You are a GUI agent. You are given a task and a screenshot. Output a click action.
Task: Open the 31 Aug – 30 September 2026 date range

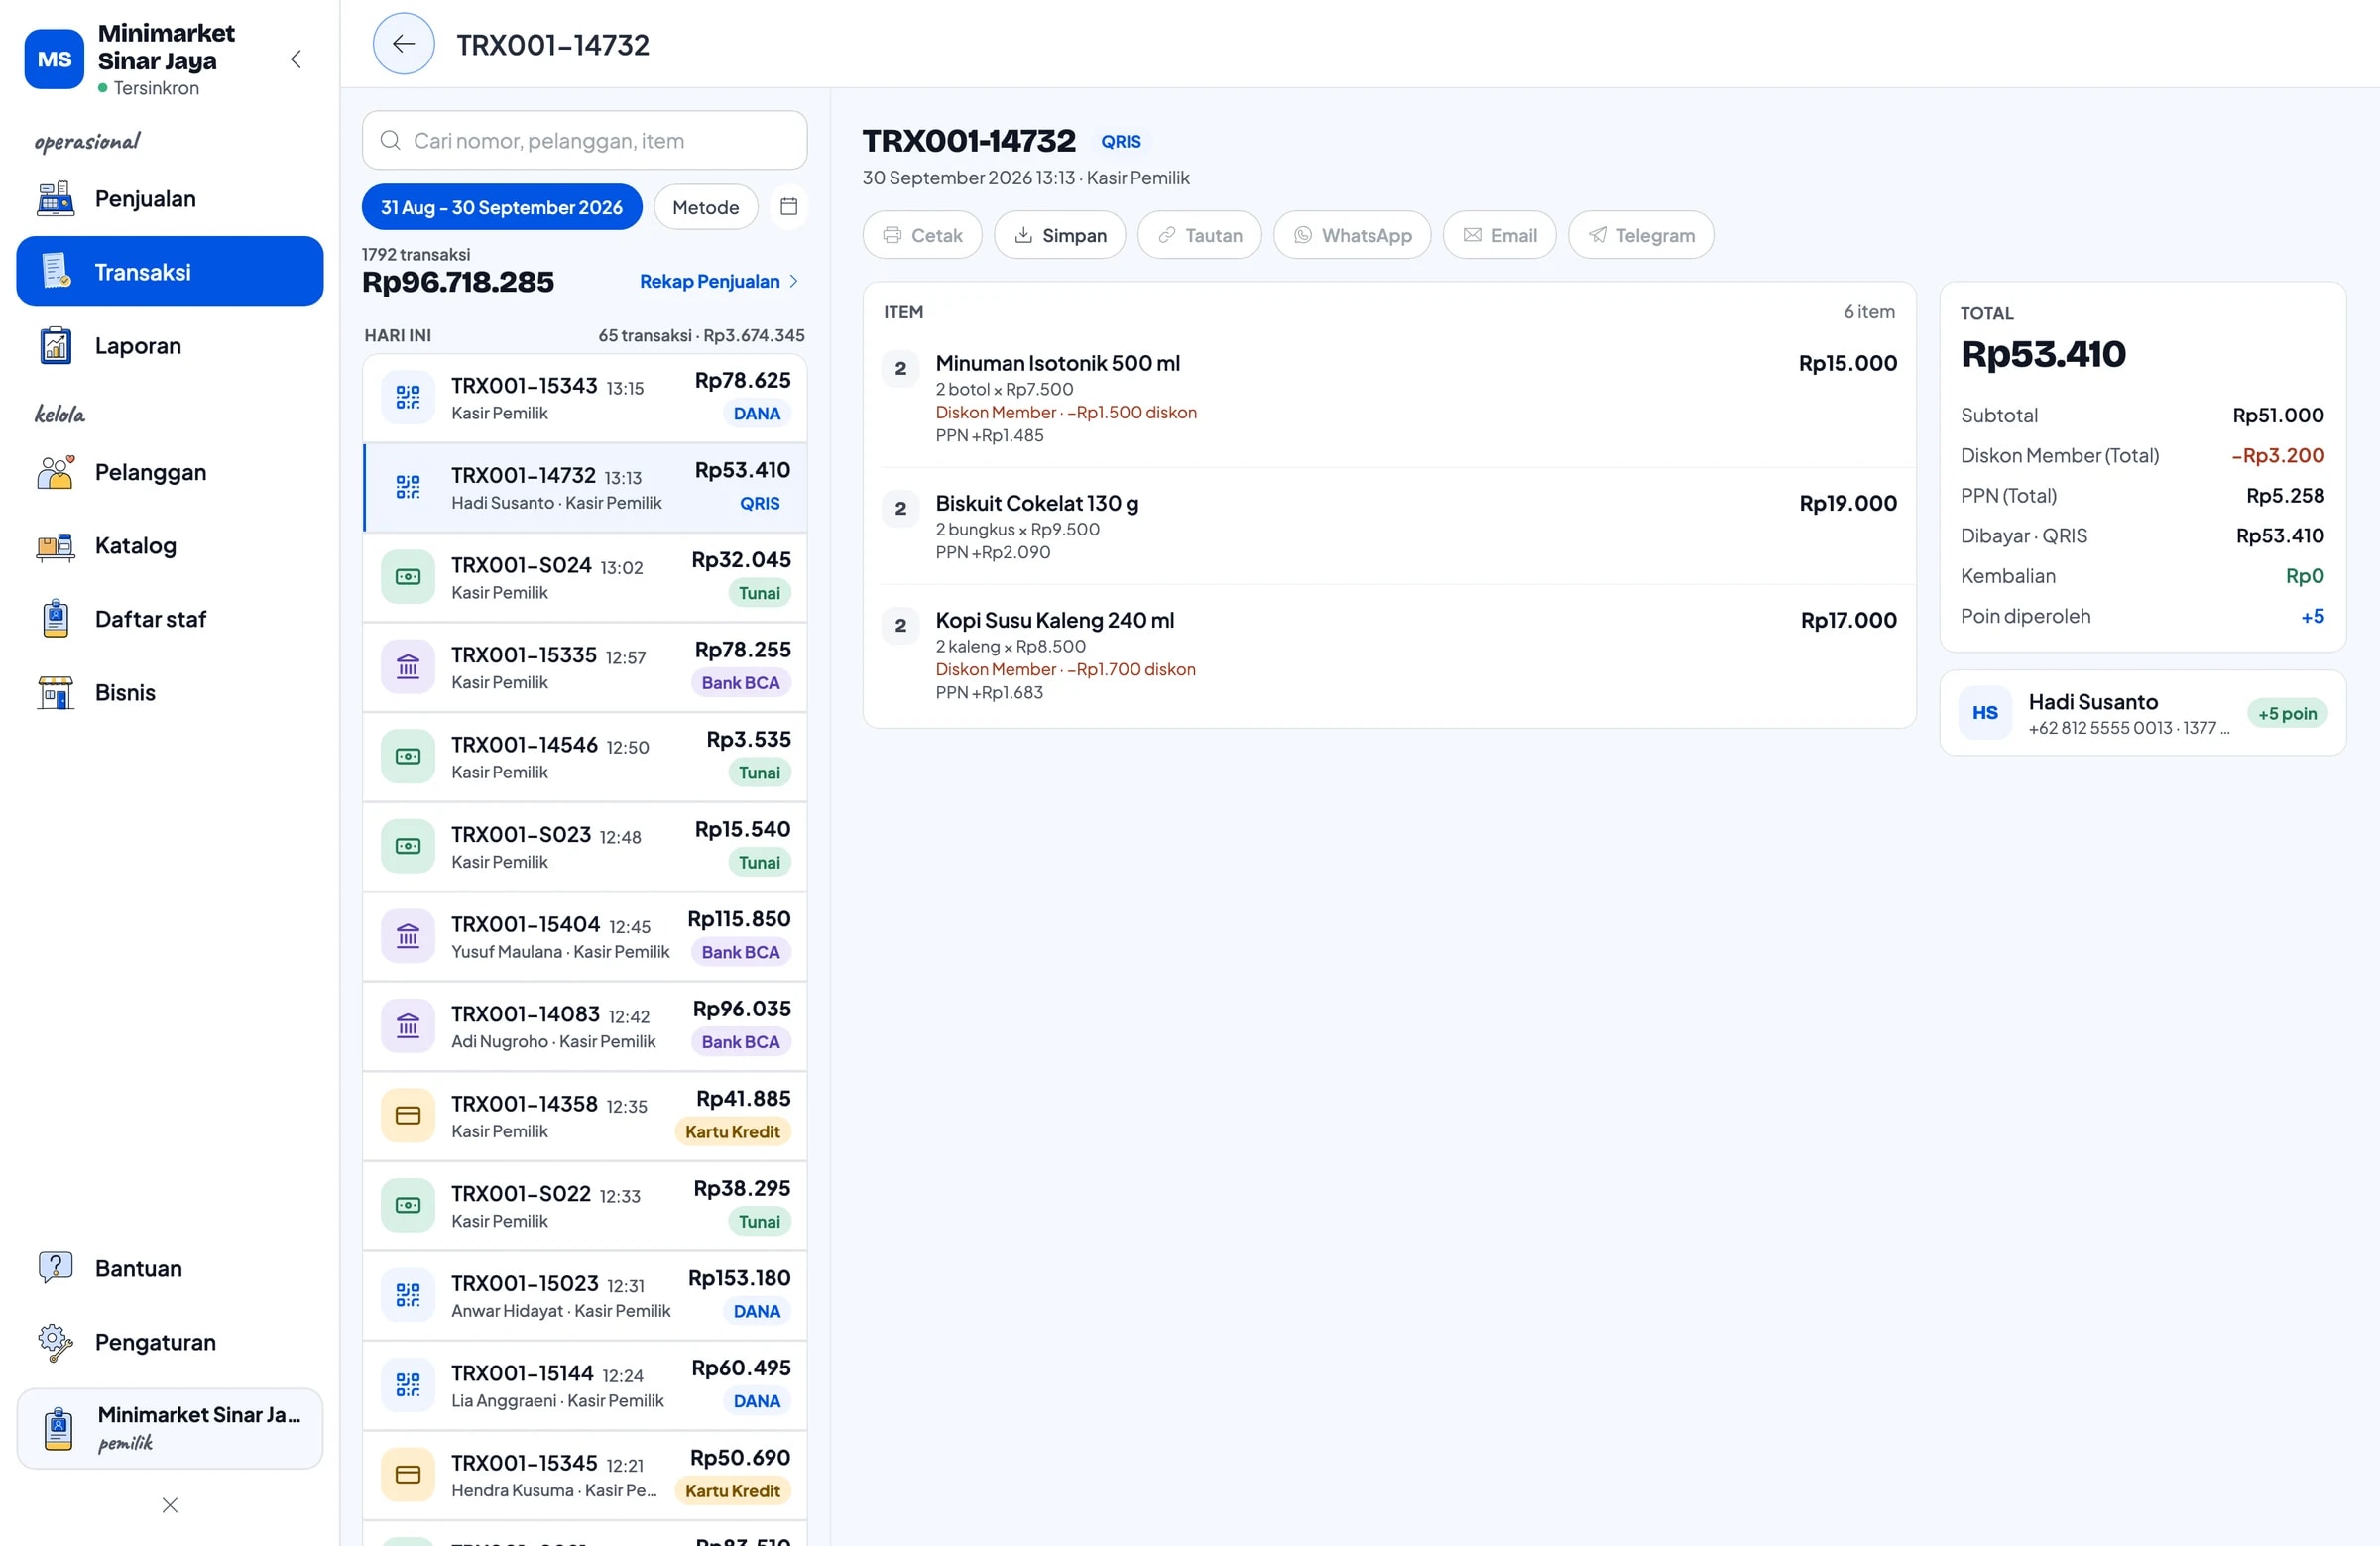click(x=501, y=207)
